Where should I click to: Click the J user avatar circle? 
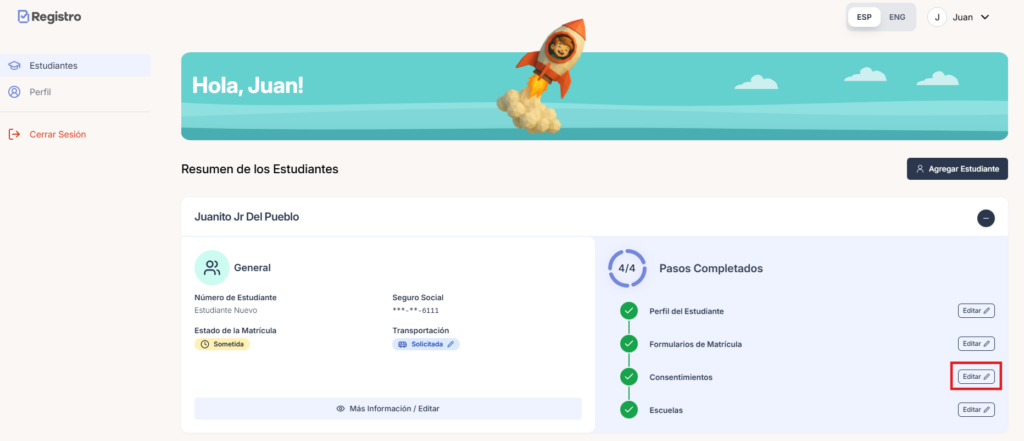tap(937, 17)
